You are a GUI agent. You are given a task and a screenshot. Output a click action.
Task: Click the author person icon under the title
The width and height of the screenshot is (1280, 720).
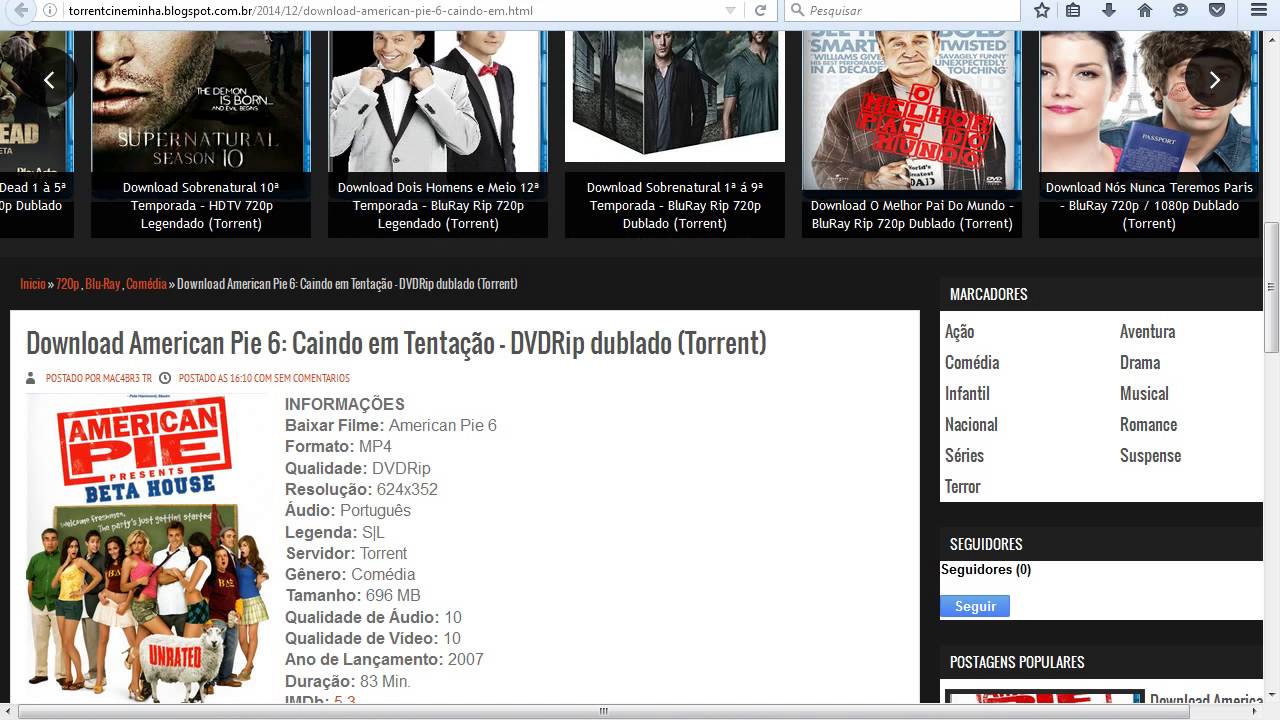click(32, 378)
